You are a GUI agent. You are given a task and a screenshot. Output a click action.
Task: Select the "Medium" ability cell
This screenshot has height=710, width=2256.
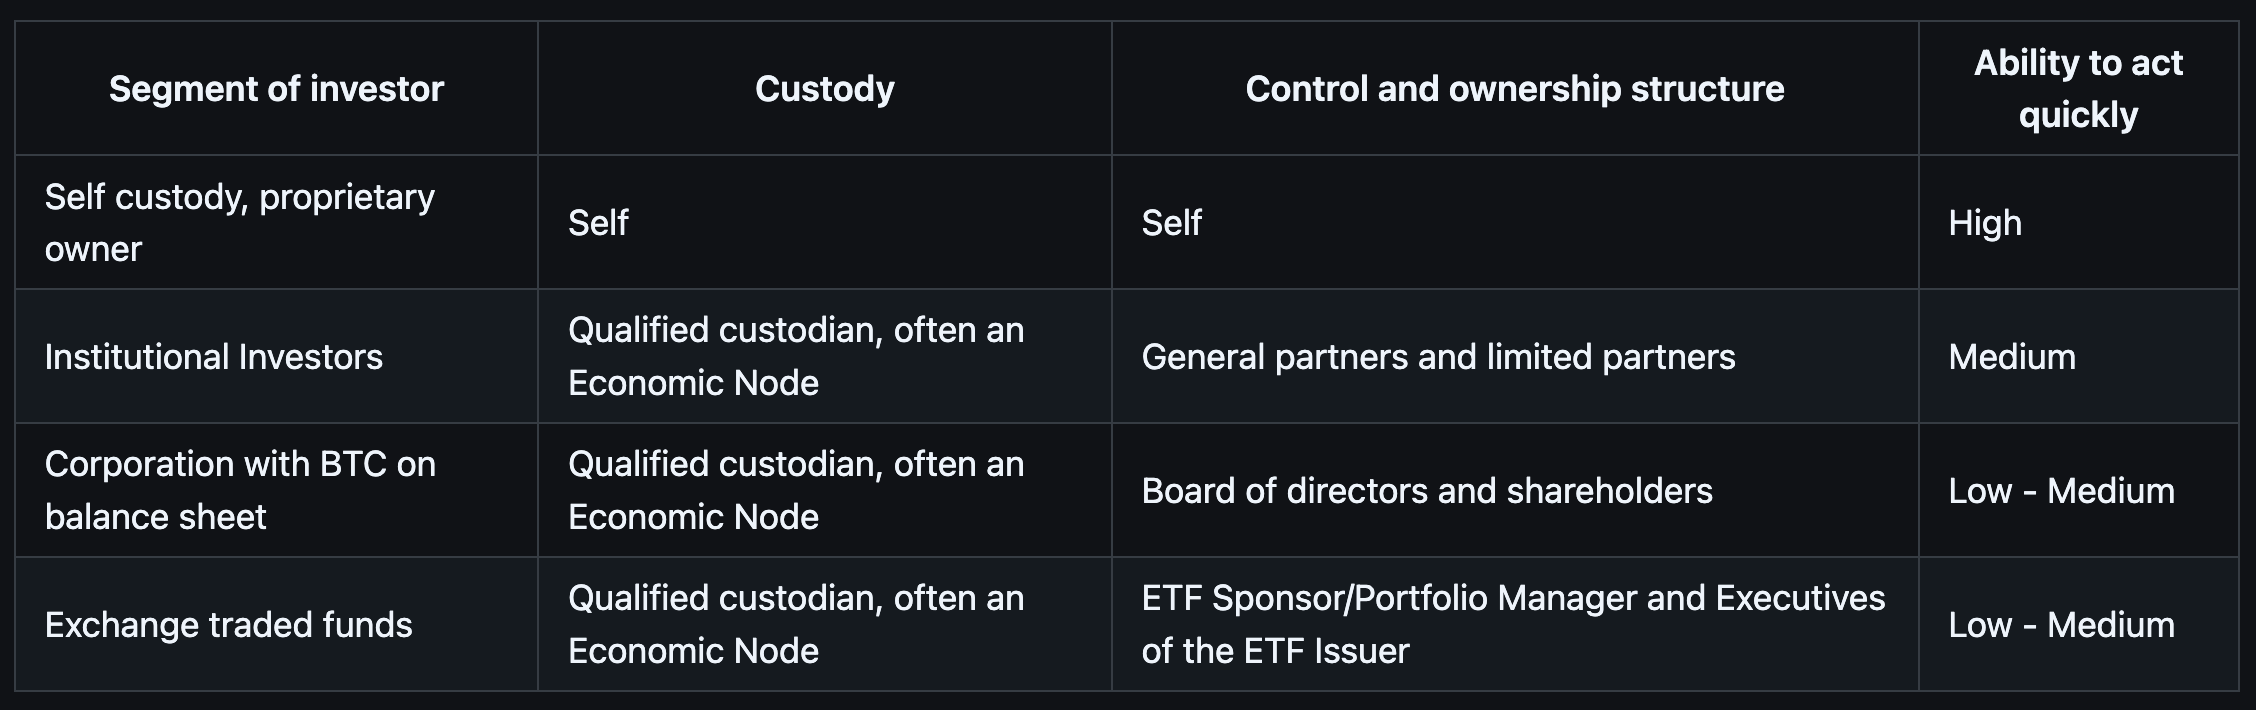(x=2011, y=357)
